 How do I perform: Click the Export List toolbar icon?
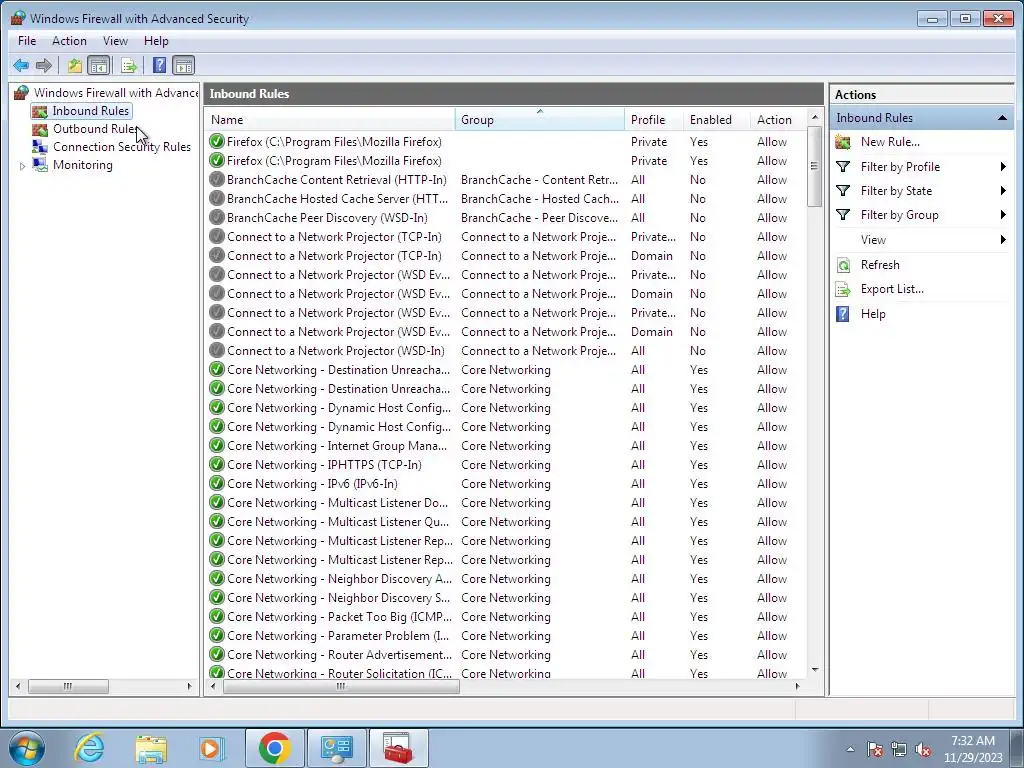[129, 65]
